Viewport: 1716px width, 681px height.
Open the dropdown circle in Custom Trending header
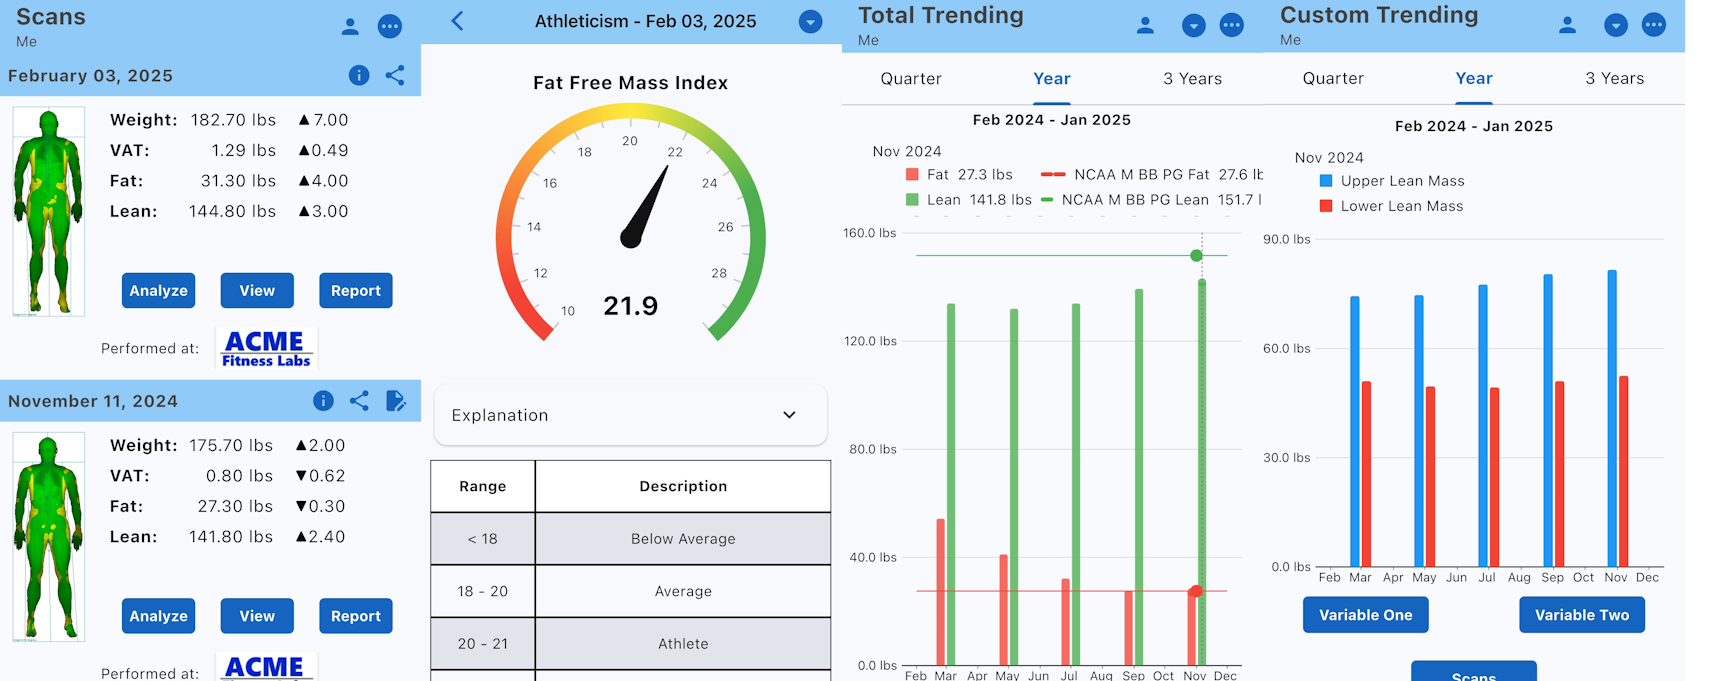tap(1615, 26)
